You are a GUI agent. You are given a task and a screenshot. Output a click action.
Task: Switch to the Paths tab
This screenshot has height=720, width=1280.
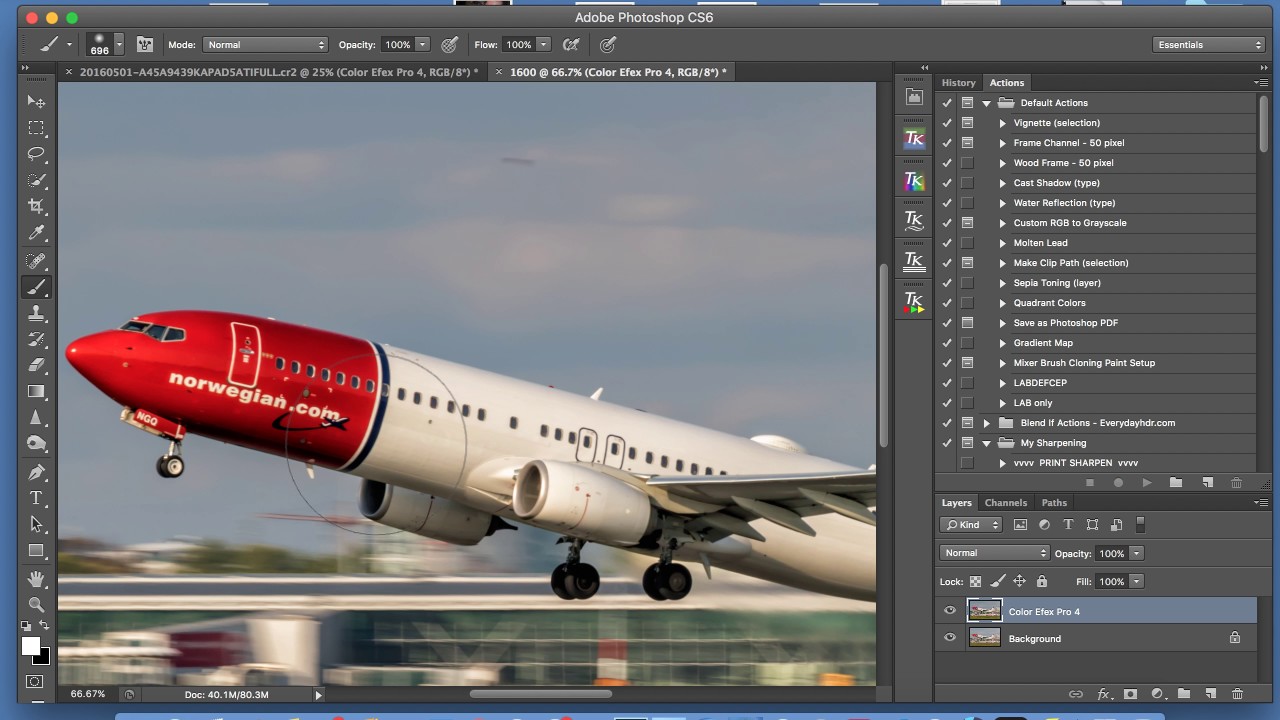pos(1054,503)
